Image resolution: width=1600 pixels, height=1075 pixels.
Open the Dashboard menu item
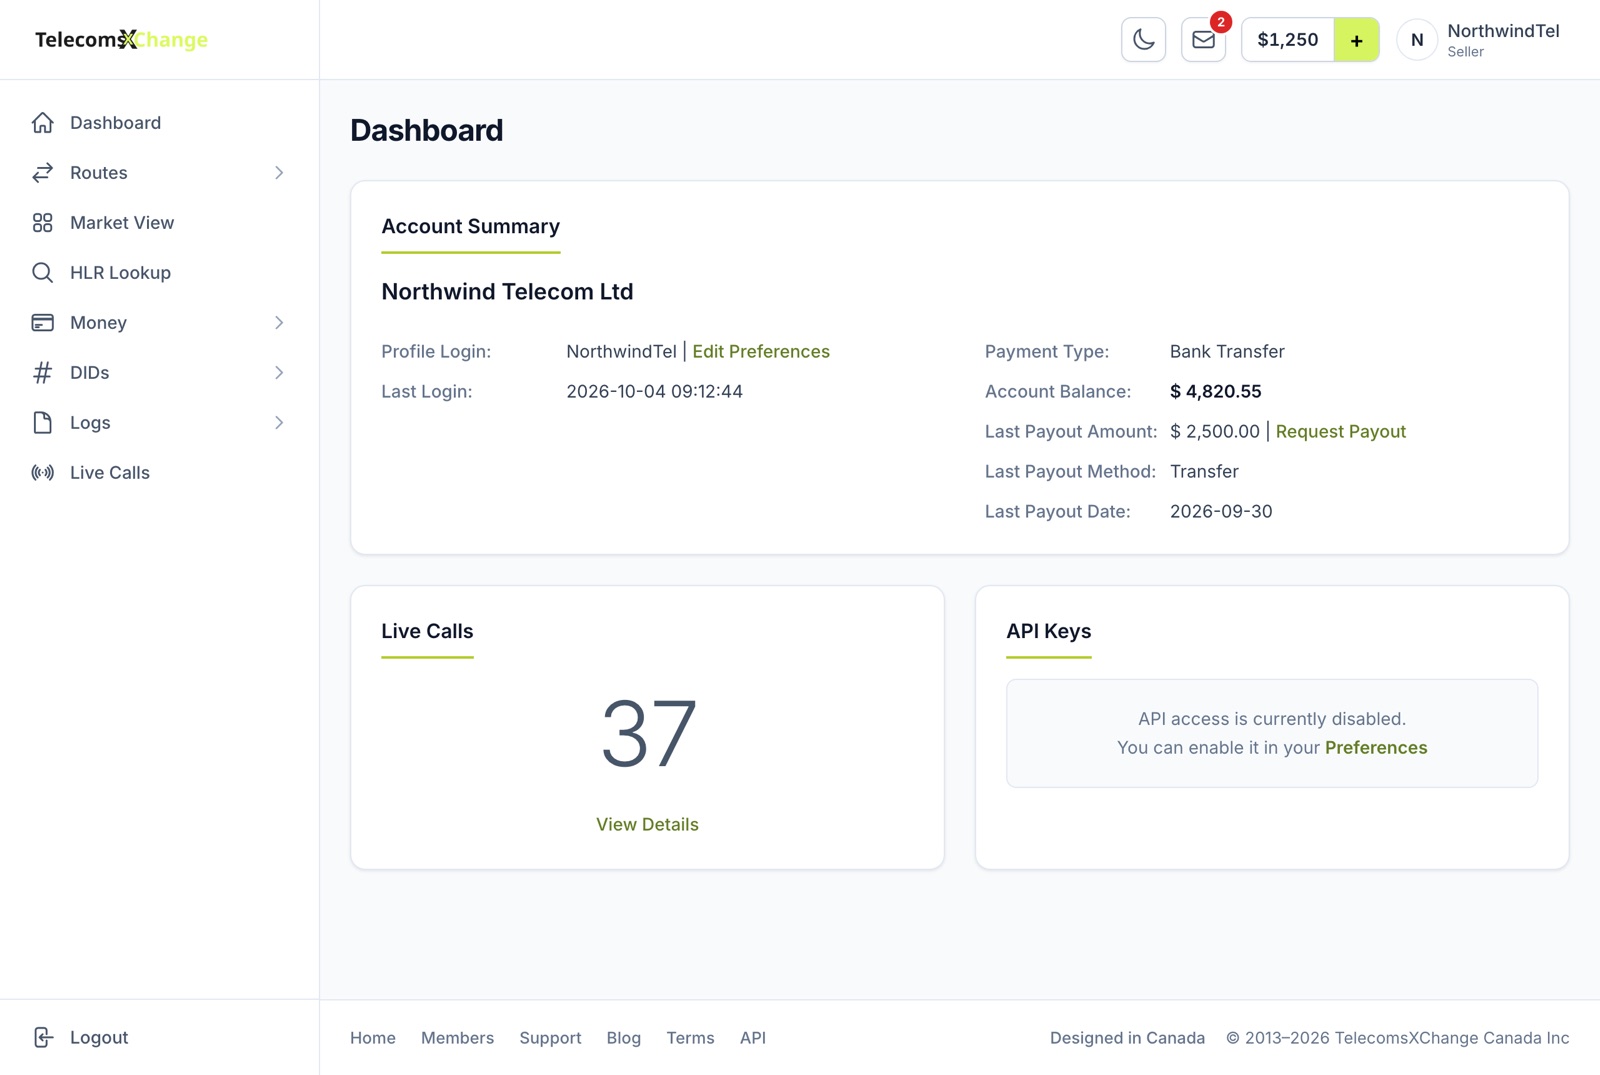click(160, 123)
